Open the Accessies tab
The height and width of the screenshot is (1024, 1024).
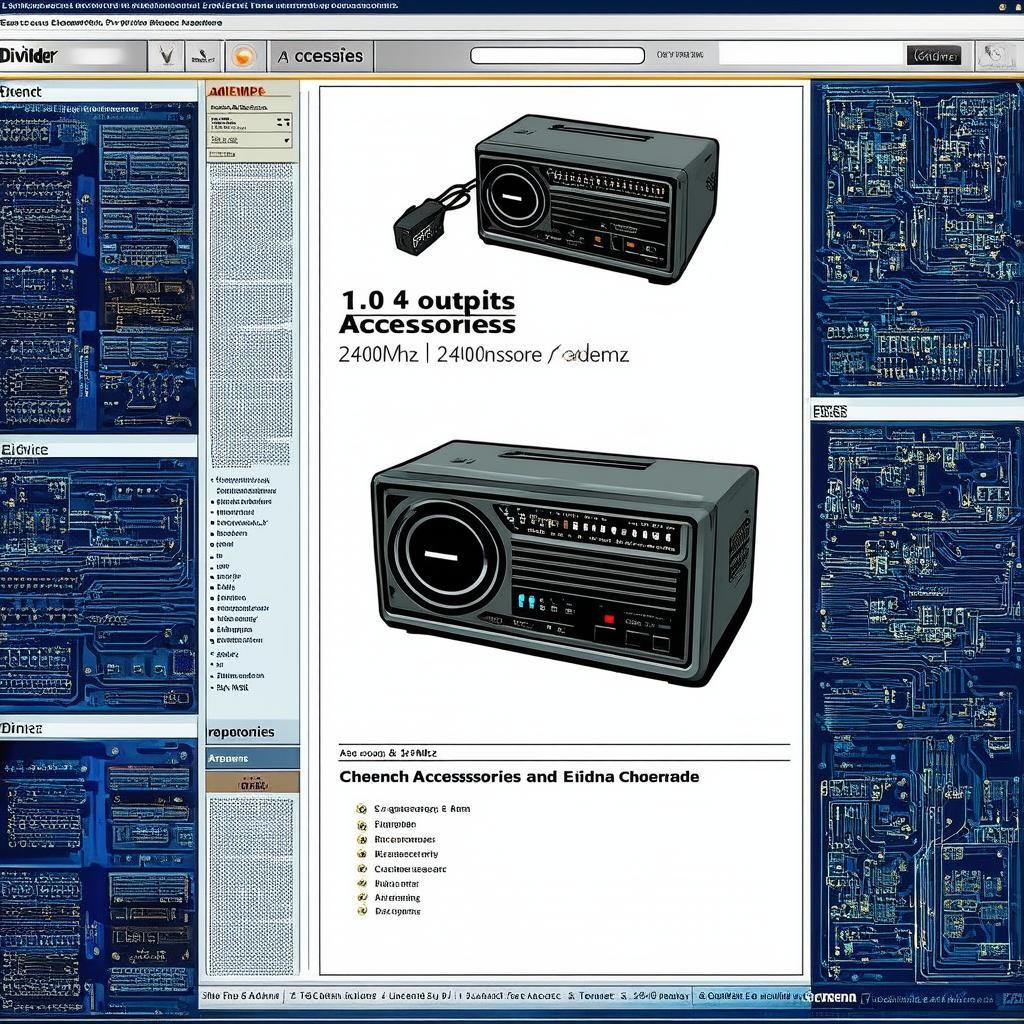(x=320, y=56)
